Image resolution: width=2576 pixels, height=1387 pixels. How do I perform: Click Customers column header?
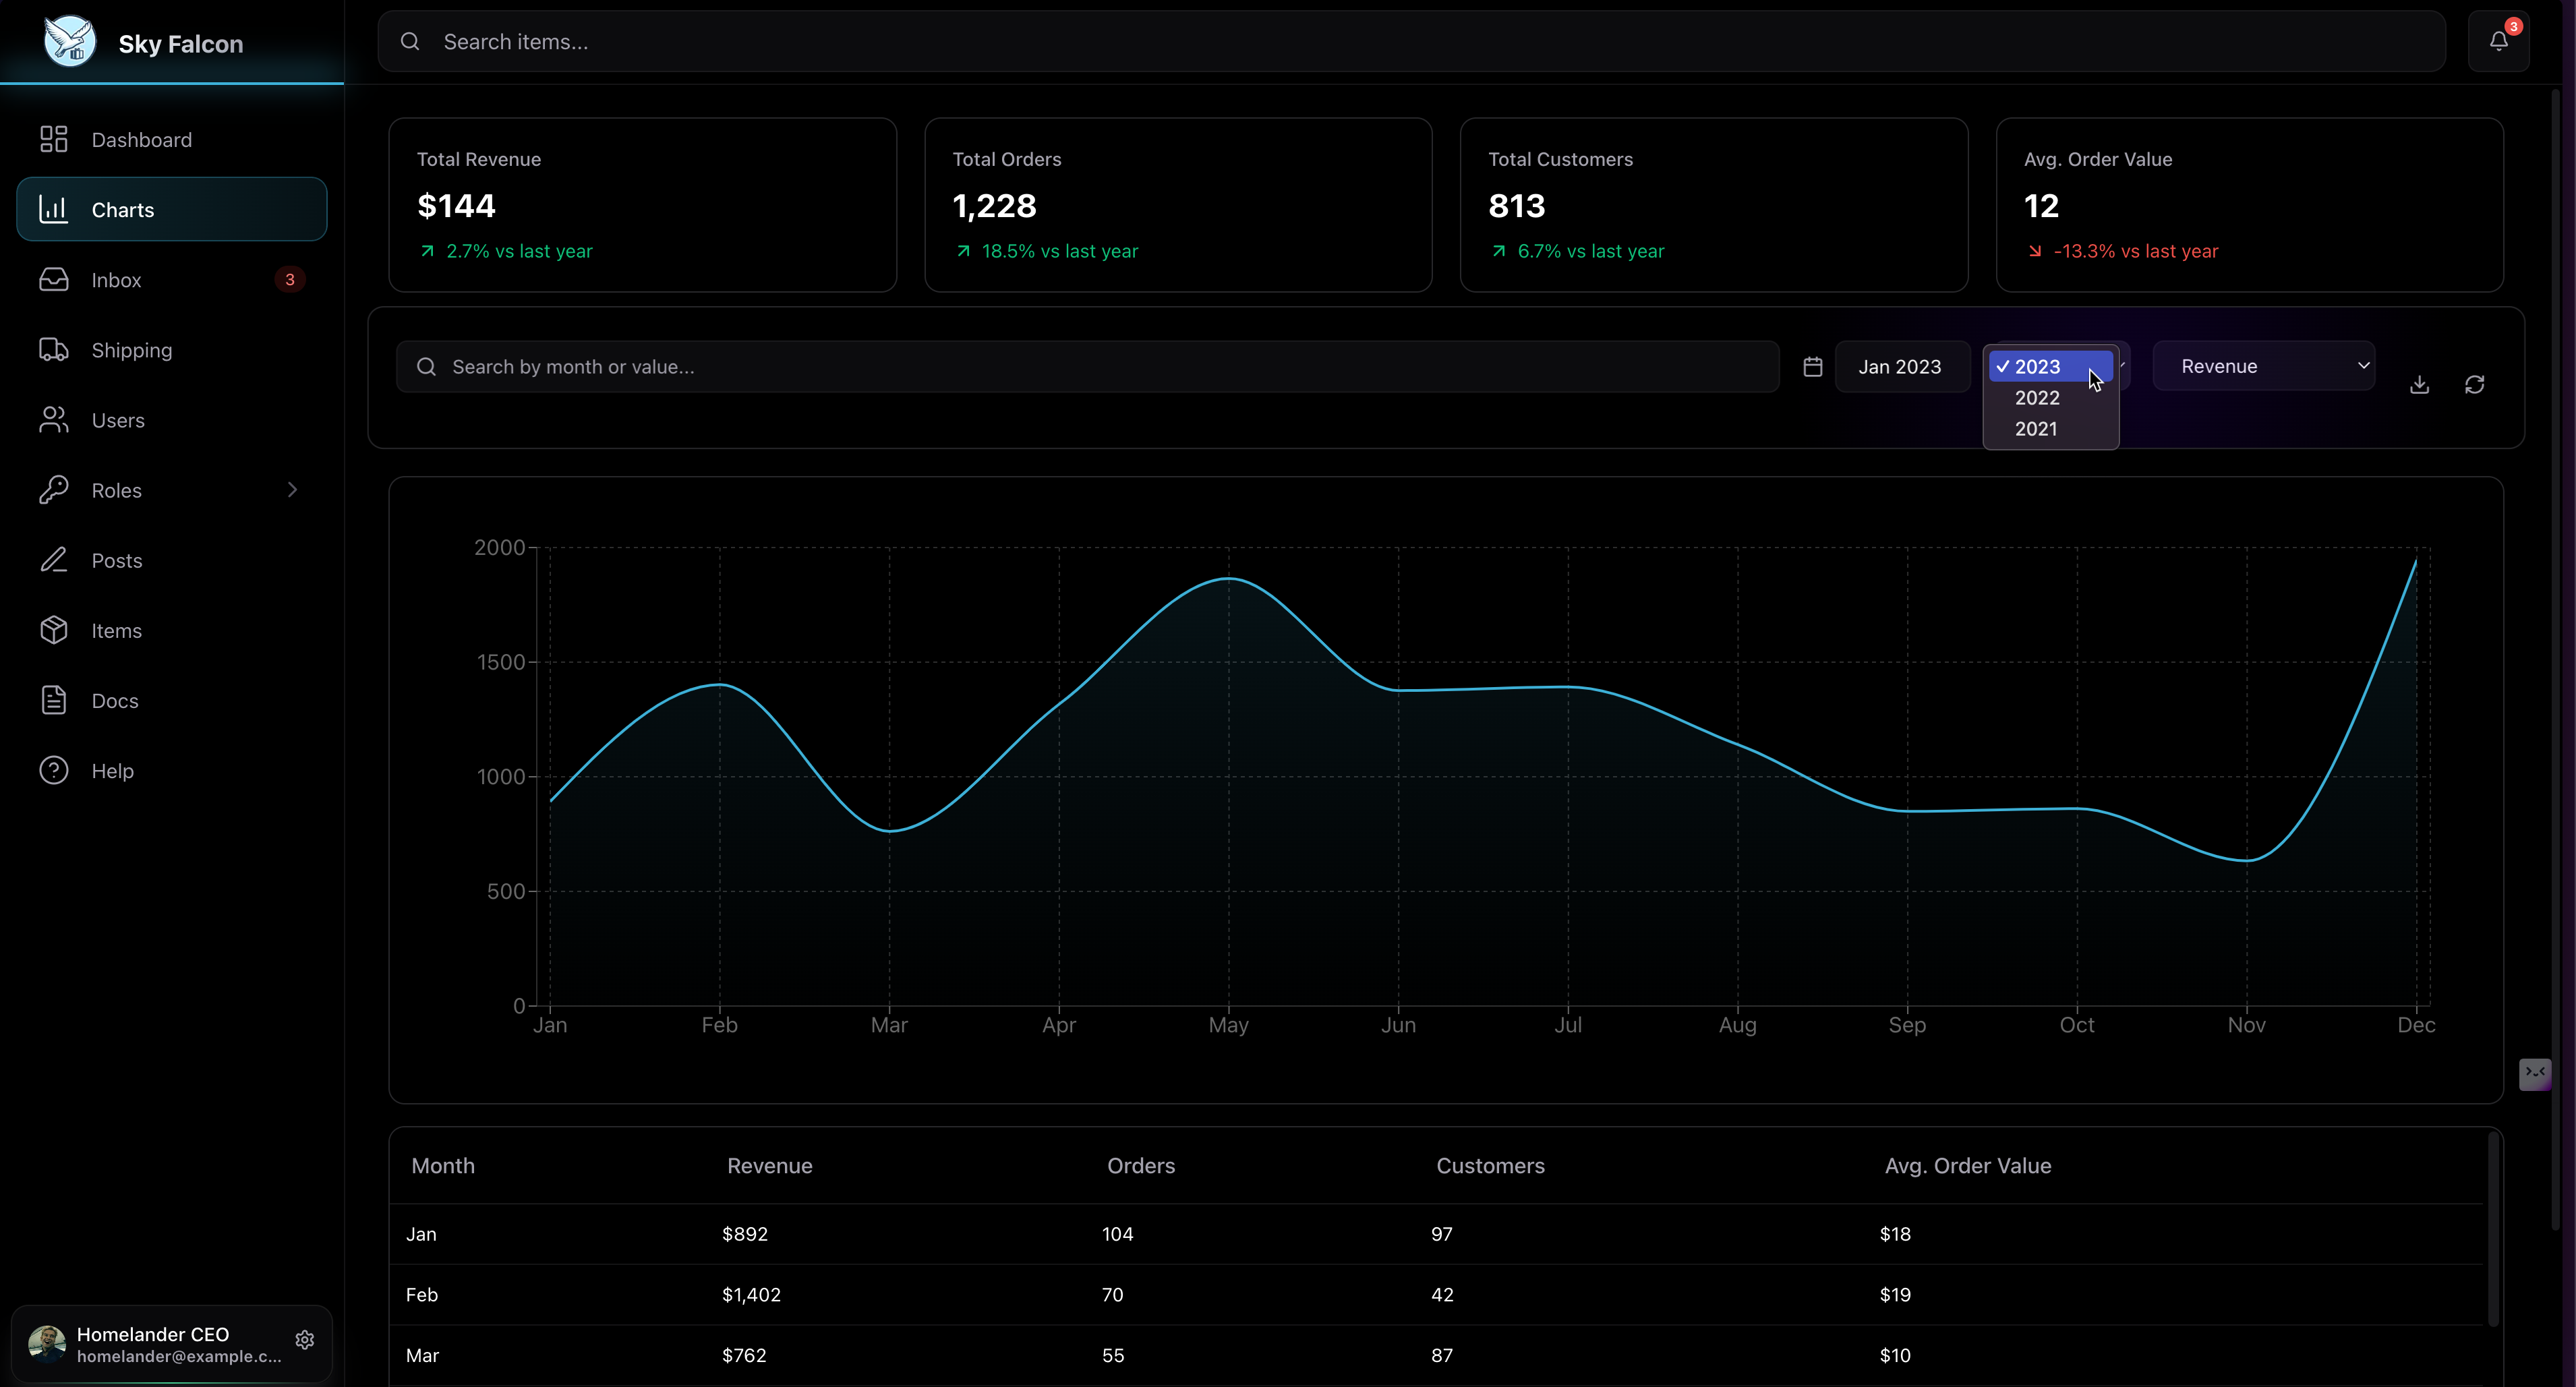click(1490, 1166)
